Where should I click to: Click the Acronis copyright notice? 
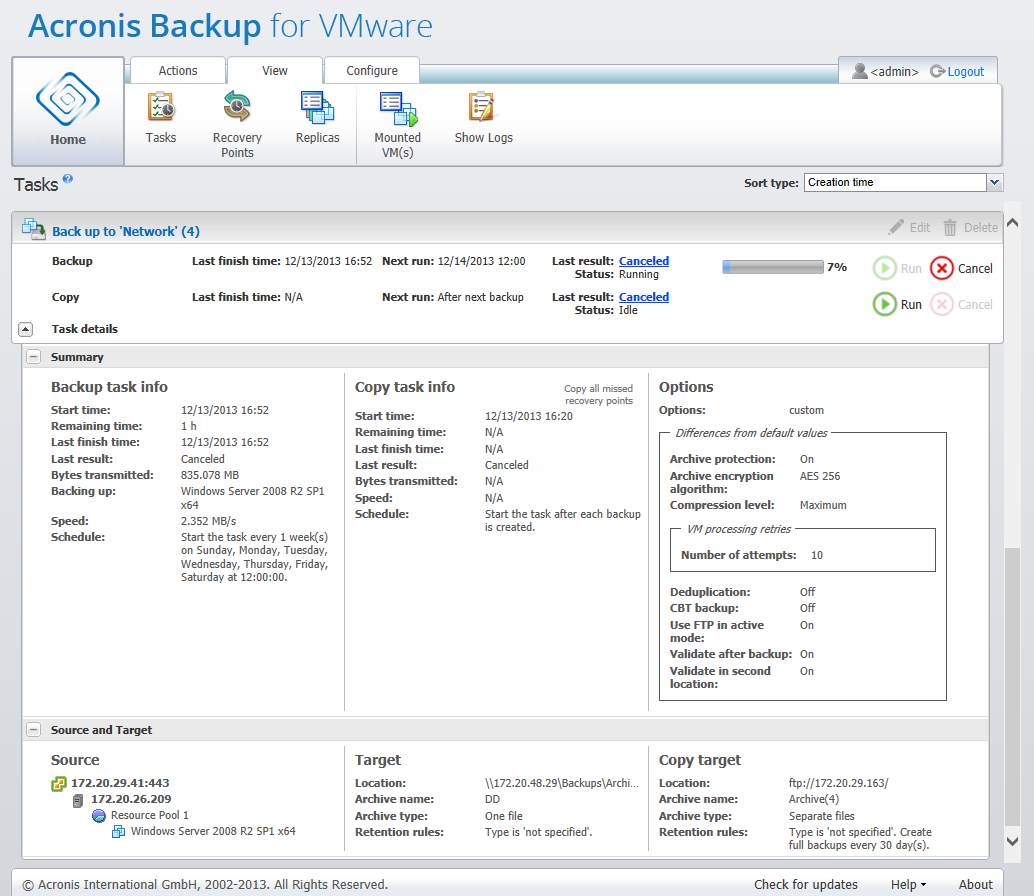click(x=206, y=885)
